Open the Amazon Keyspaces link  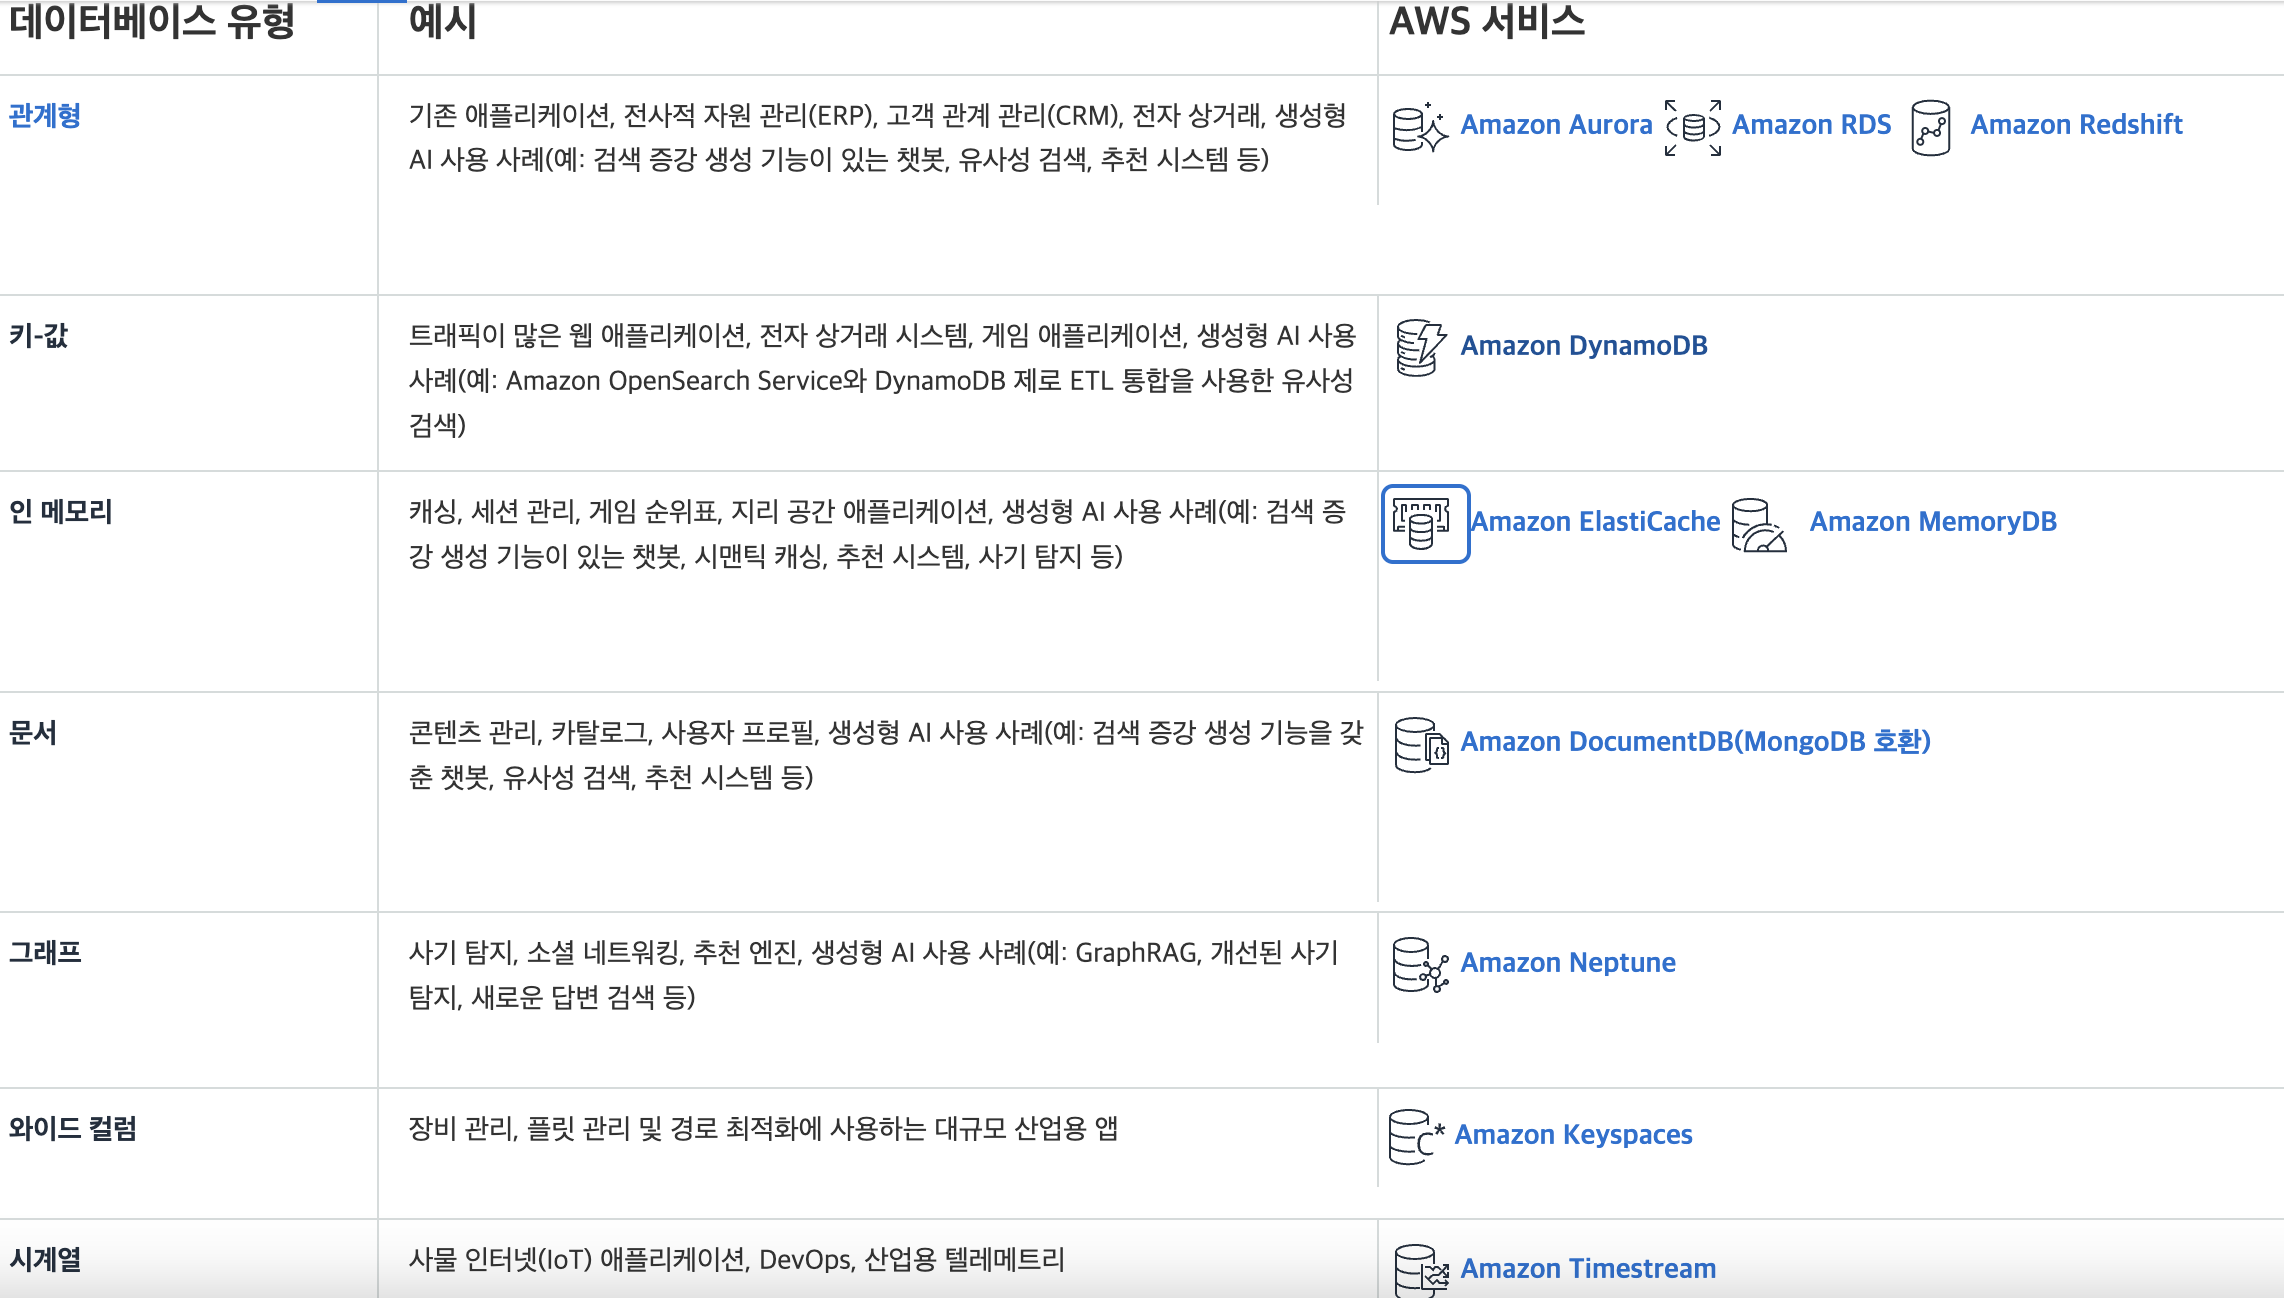pyautogui.click(x=1573, y=1135)
